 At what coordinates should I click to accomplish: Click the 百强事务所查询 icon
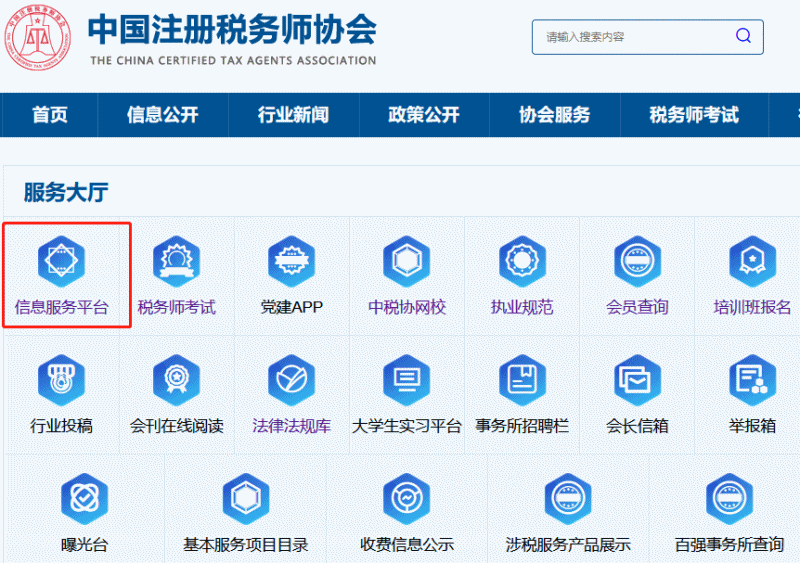point(729,499)
